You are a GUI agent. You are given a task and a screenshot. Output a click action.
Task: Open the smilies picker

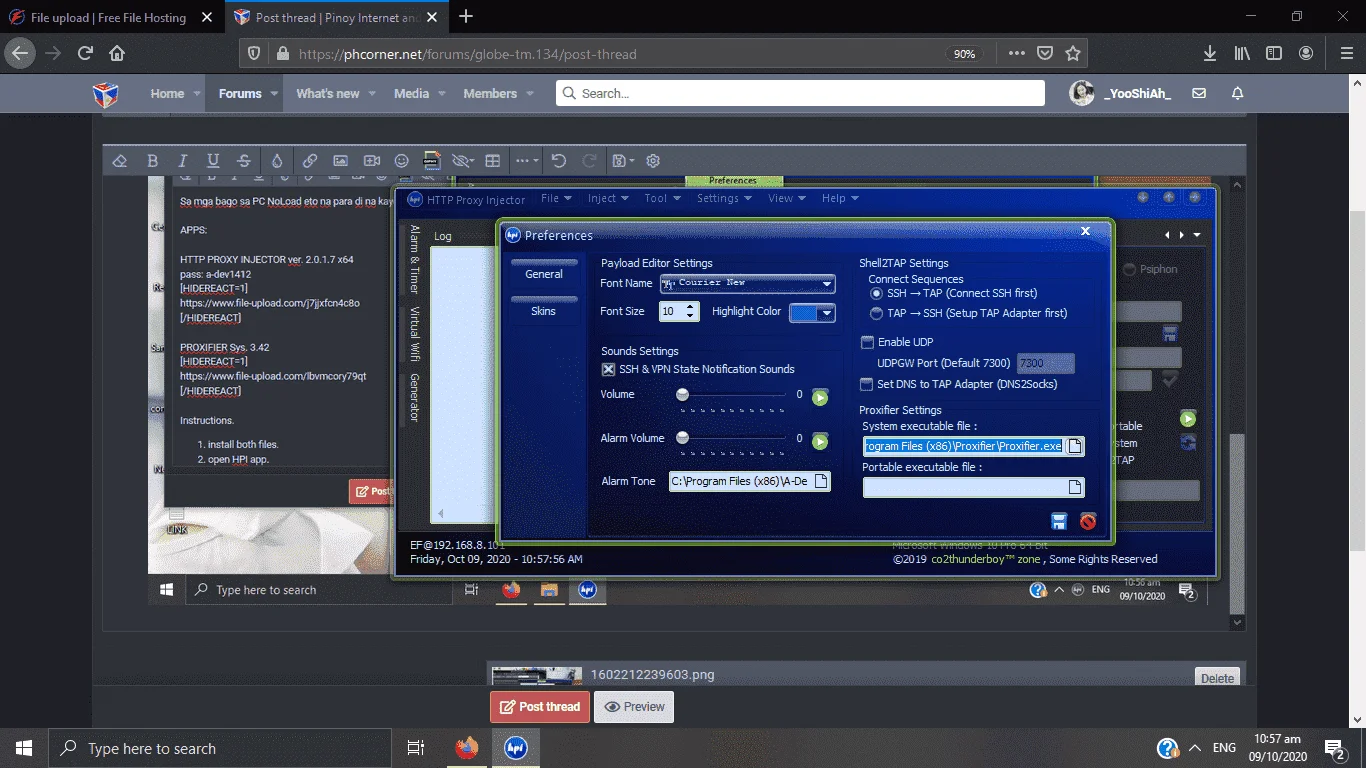pyautogui.click(x=402, y=161)
